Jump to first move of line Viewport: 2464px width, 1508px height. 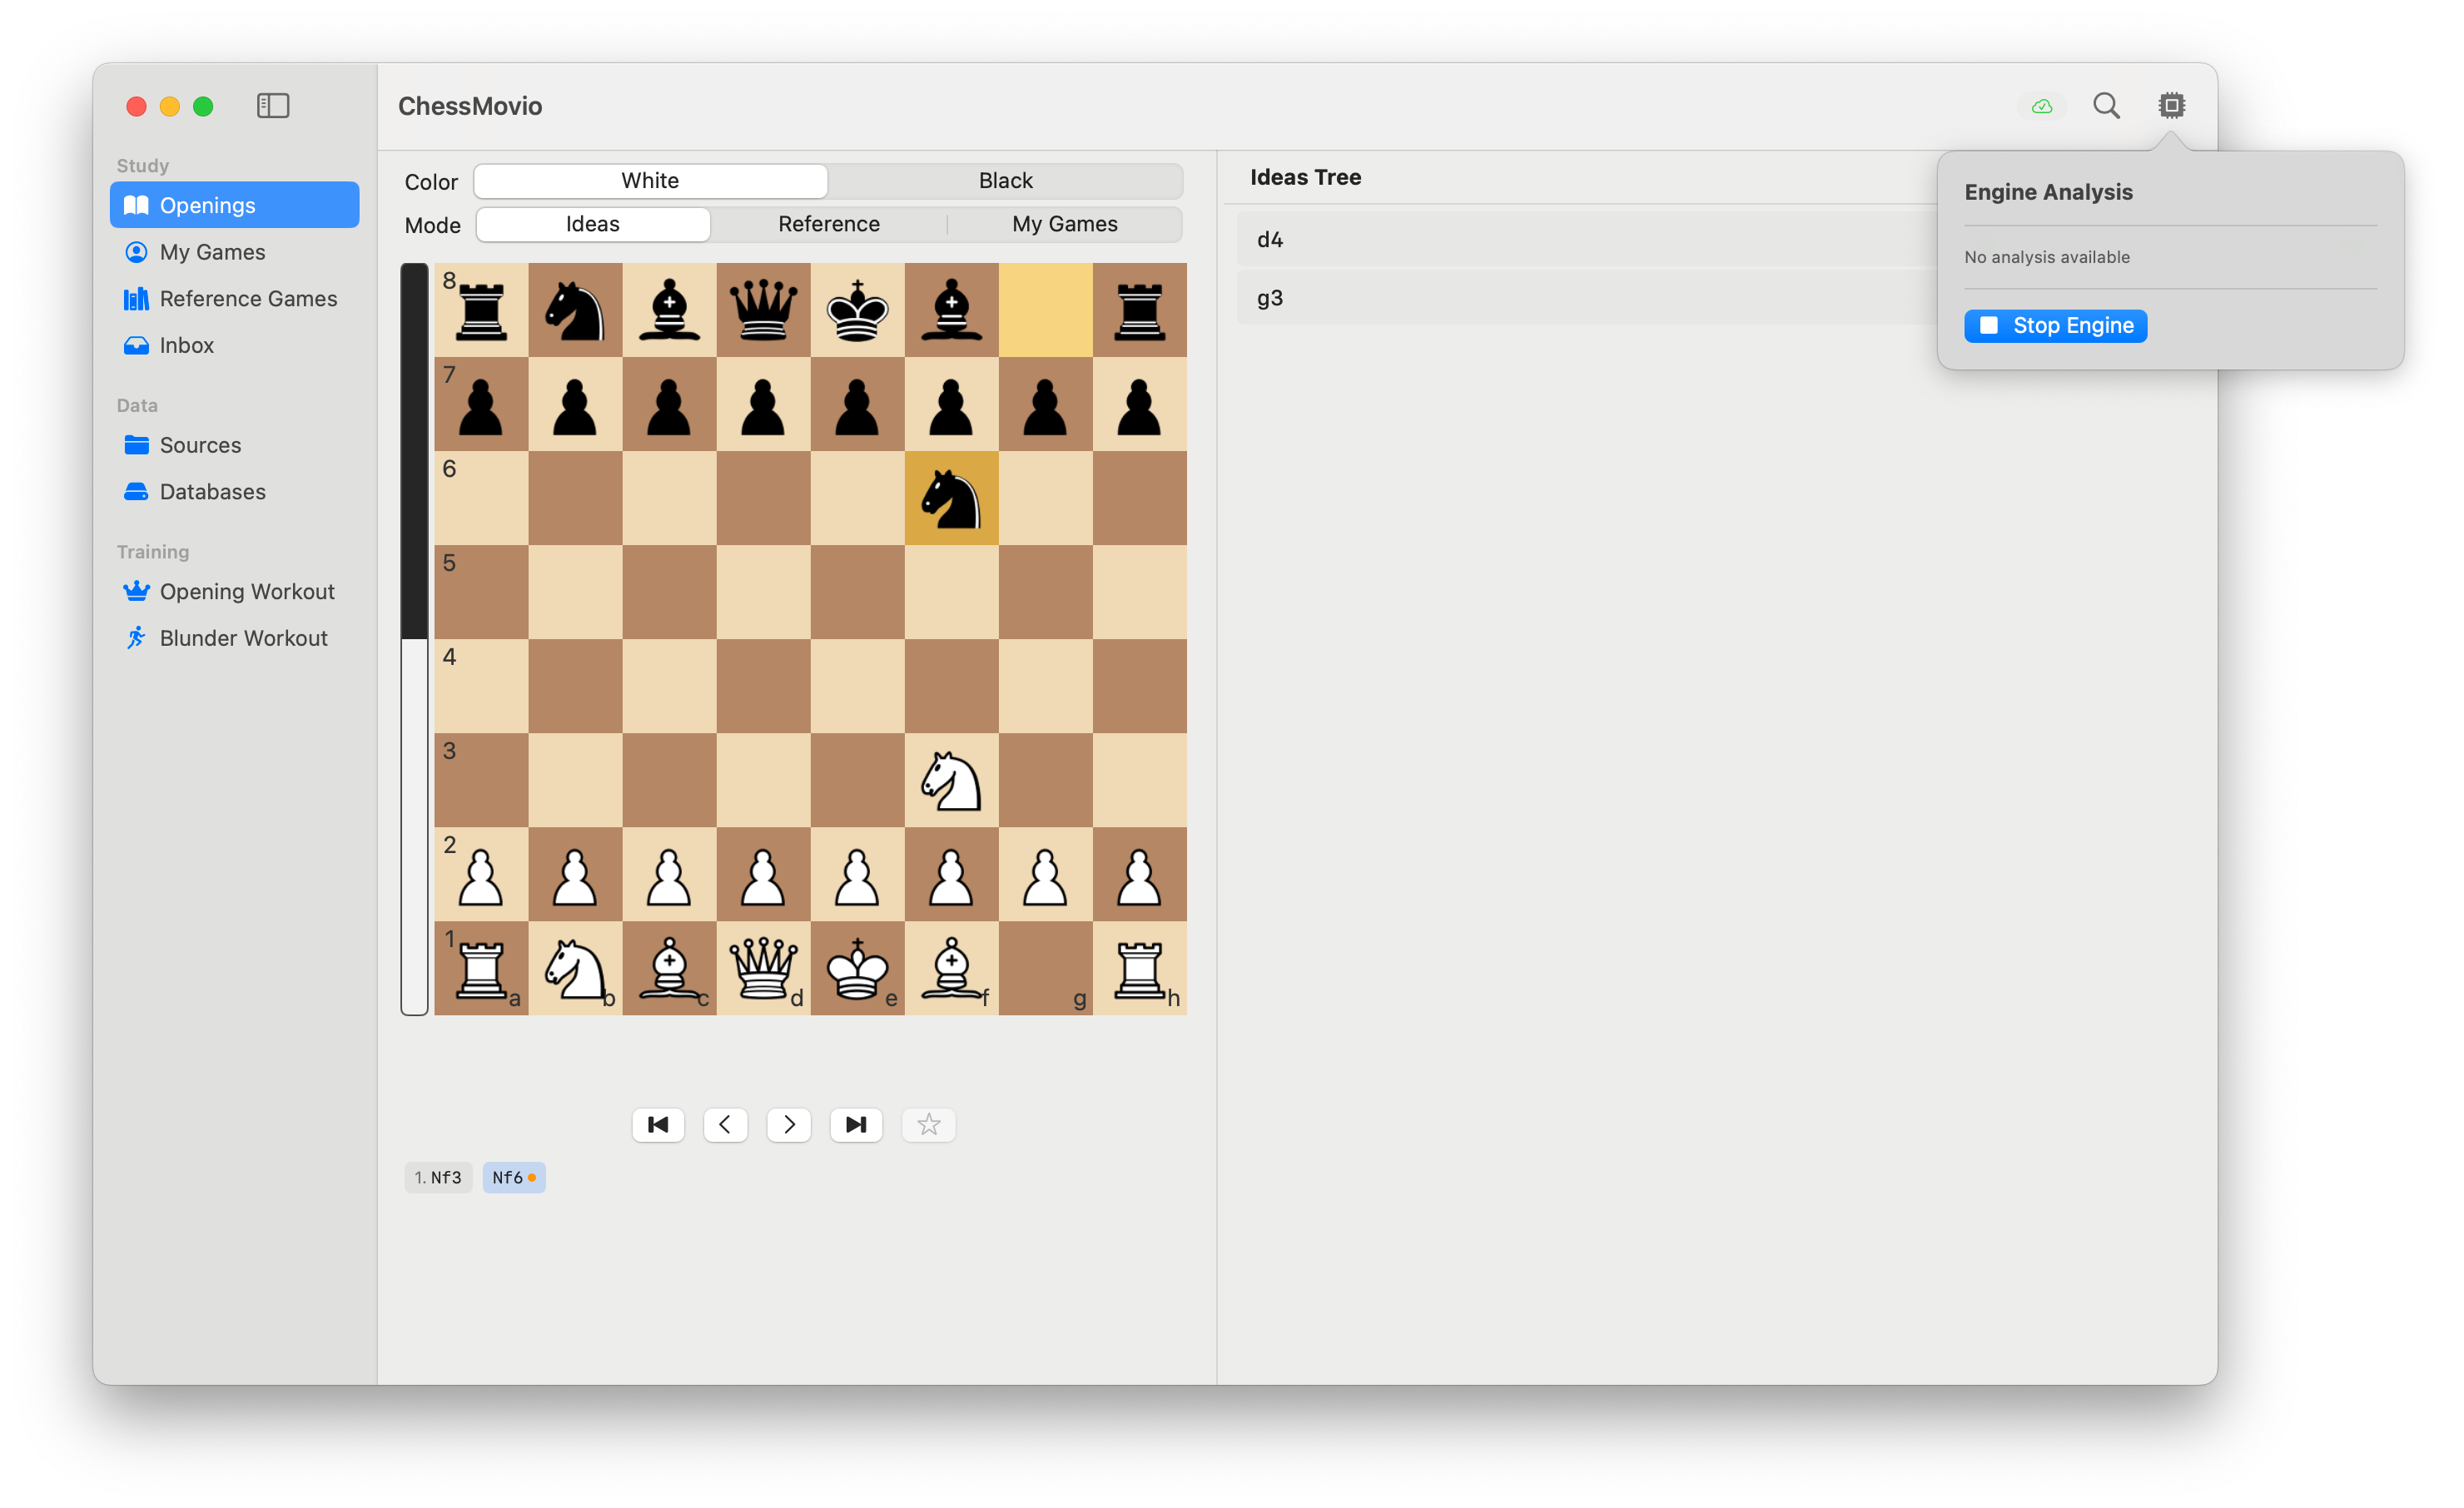coord(658,1125)
